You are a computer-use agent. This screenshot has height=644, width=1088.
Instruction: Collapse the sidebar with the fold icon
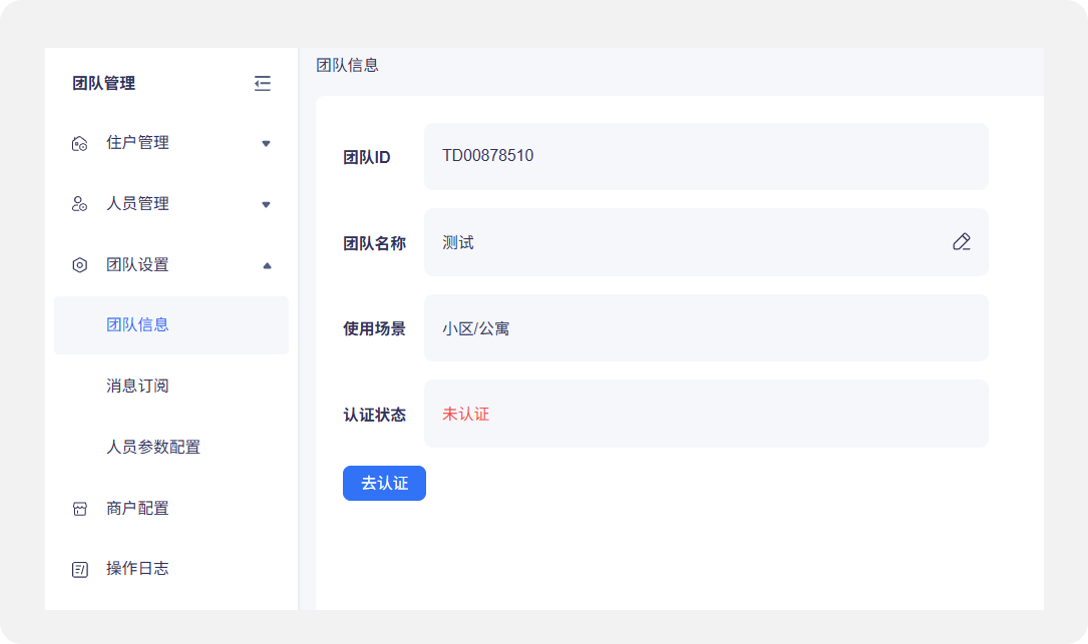tap(262, 84)
